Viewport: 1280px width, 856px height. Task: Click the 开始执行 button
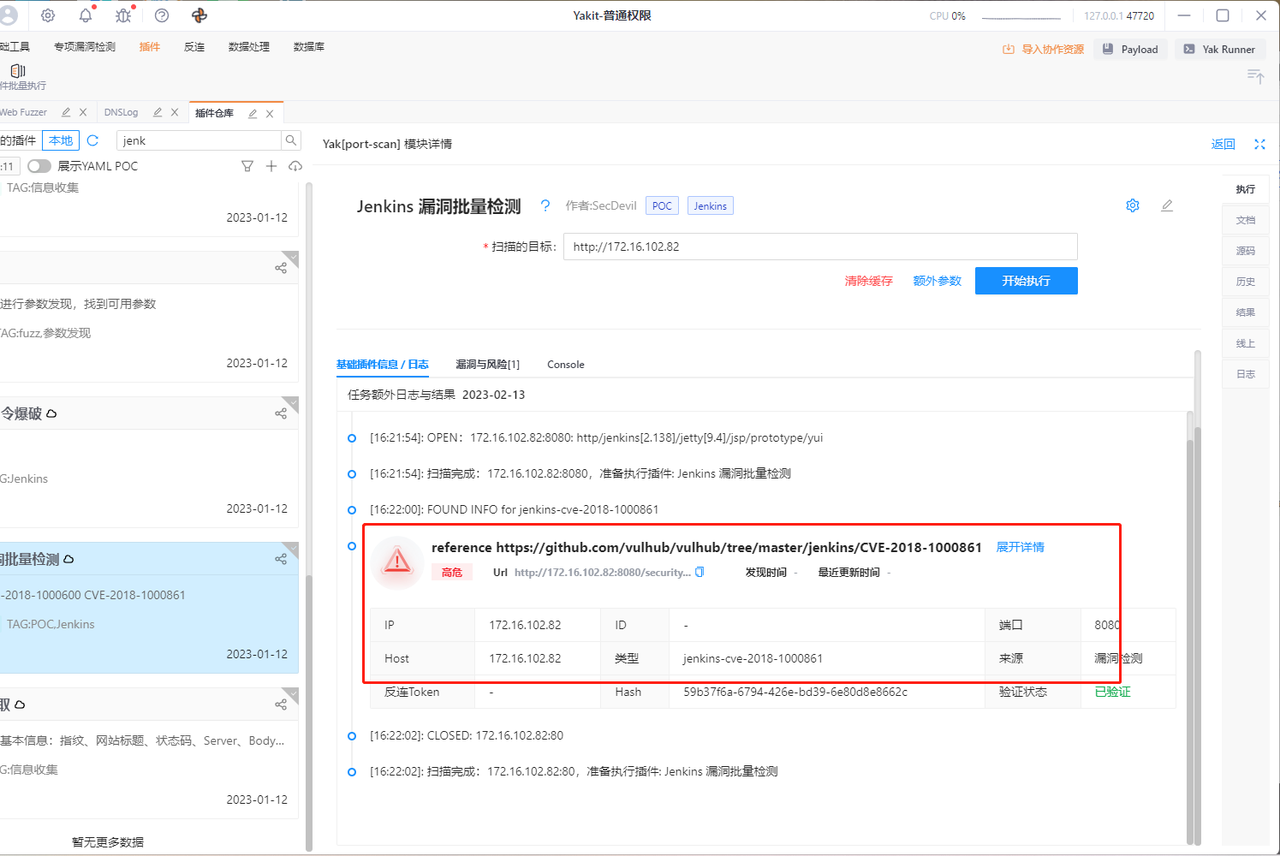tap(1026, 281)
